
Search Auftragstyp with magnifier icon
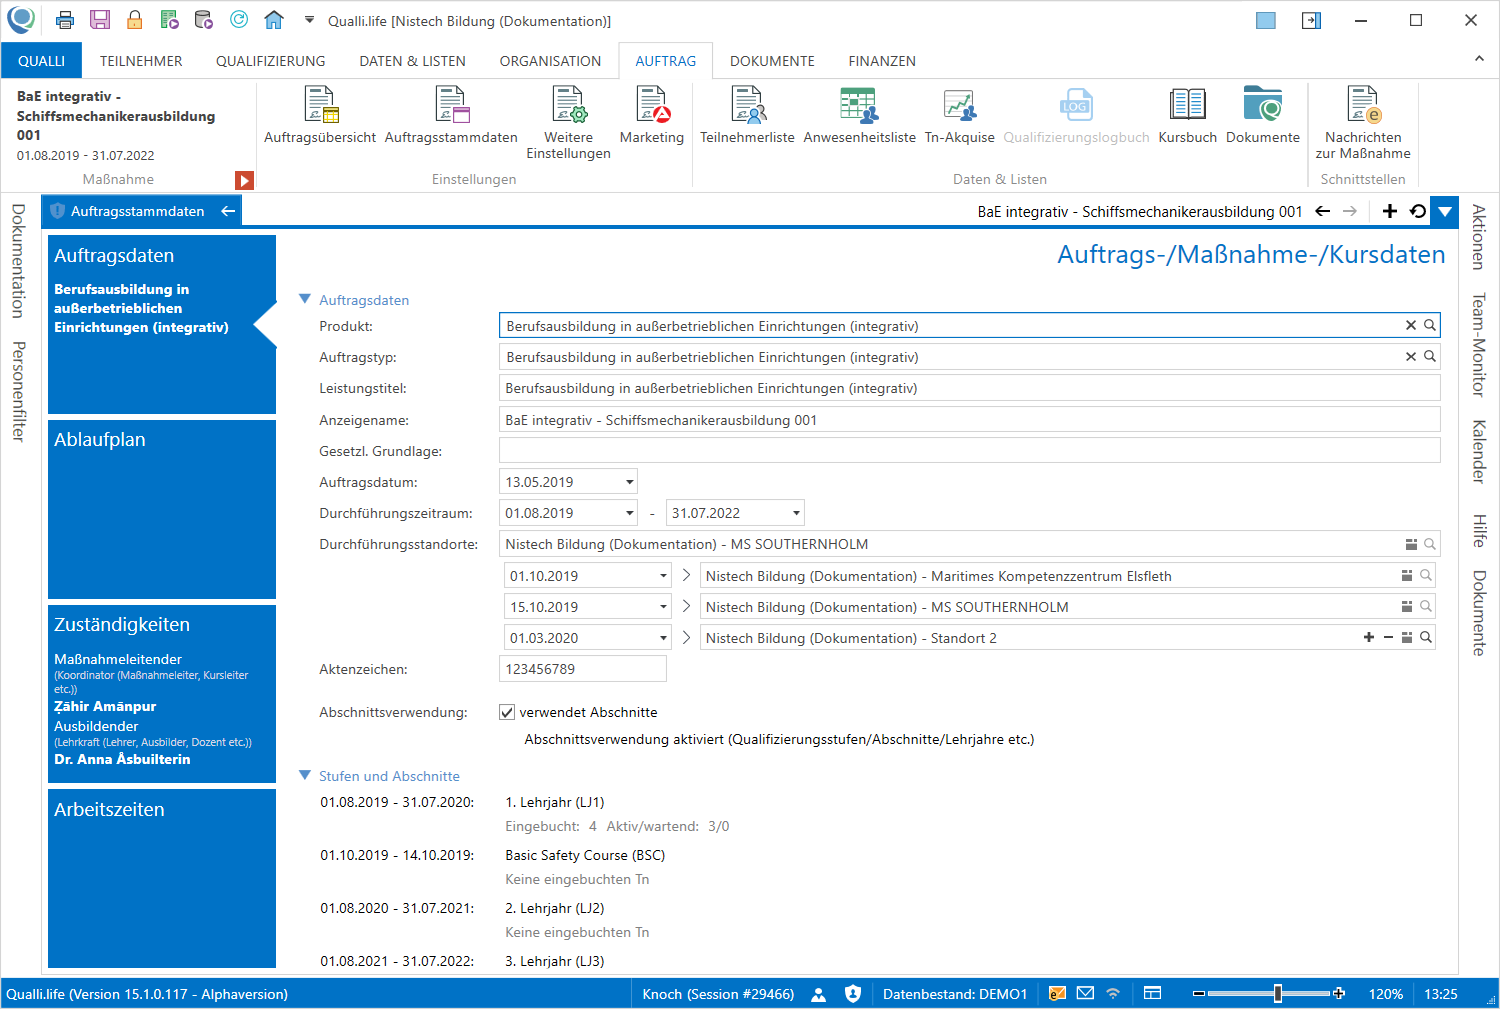pyautogui.click(x=1430, y=356)
